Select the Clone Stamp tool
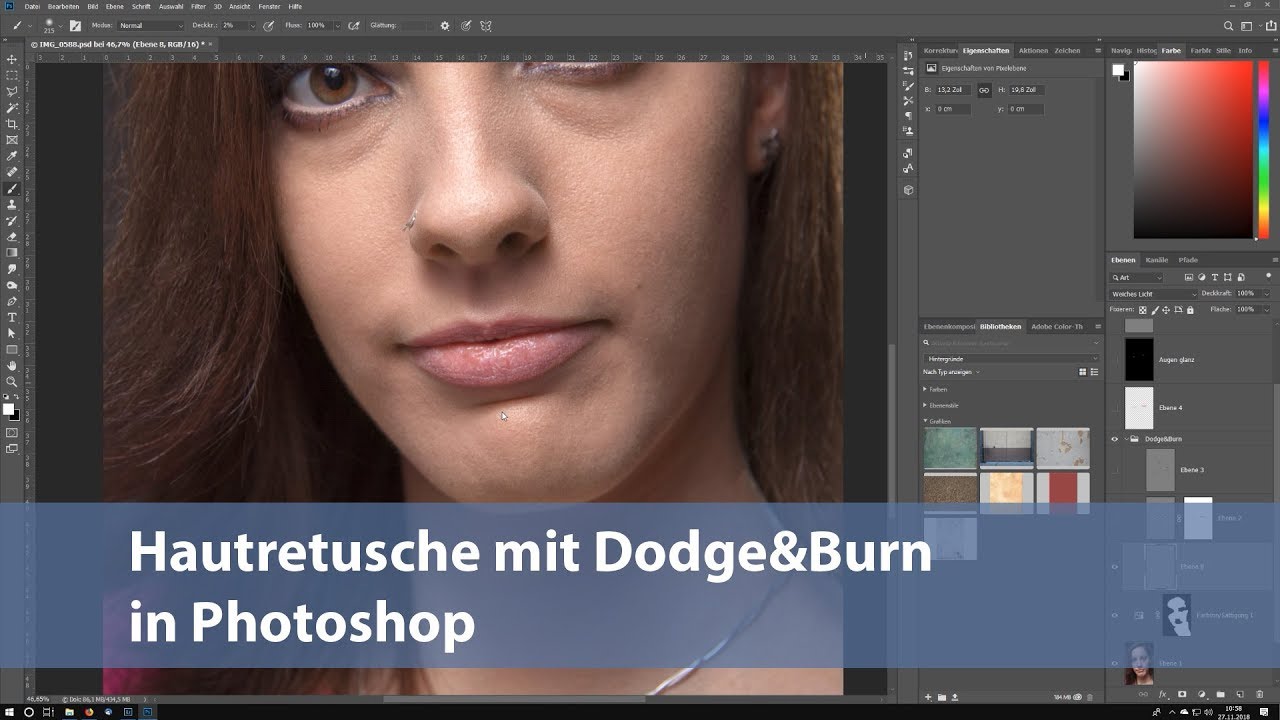This screenshot has height=720, width=1280. (x=12, y=204)
